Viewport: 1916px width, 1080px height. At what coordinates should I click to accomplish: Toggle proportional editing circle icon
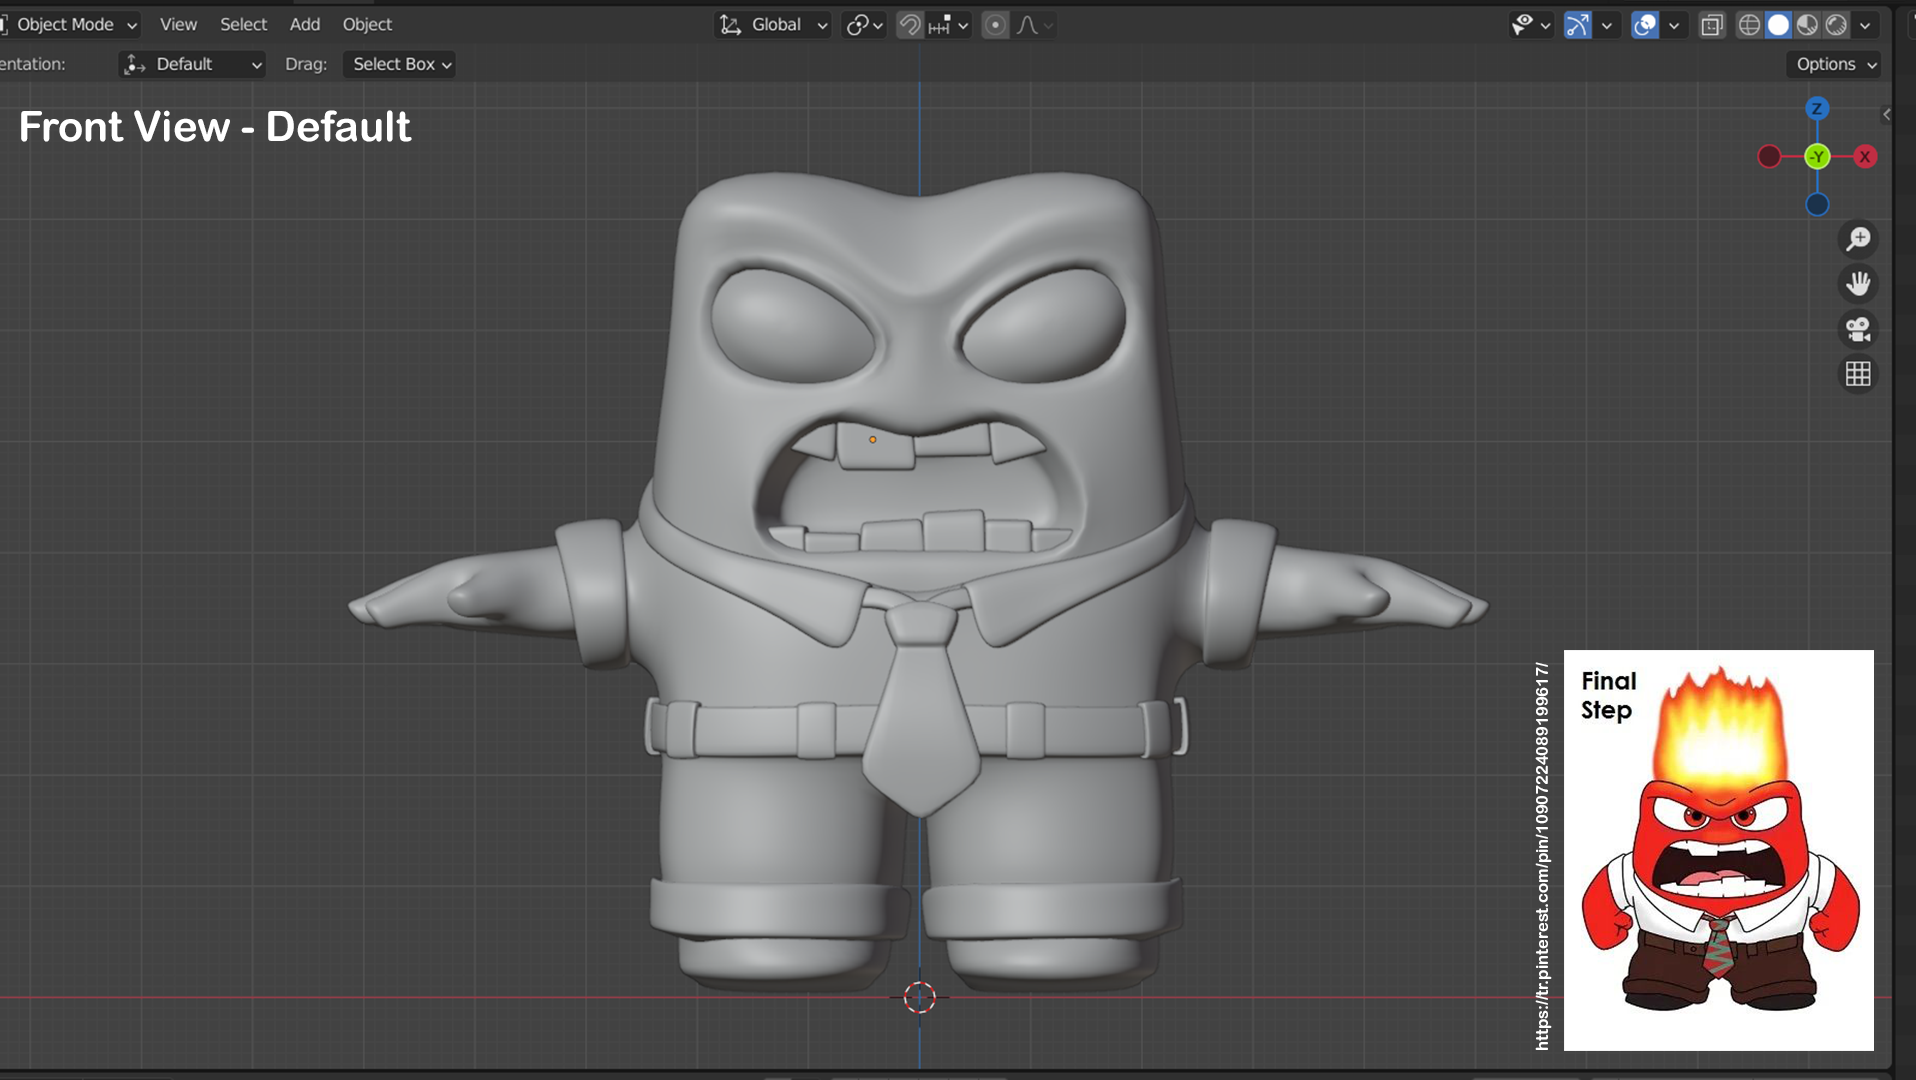pos(994,25)
